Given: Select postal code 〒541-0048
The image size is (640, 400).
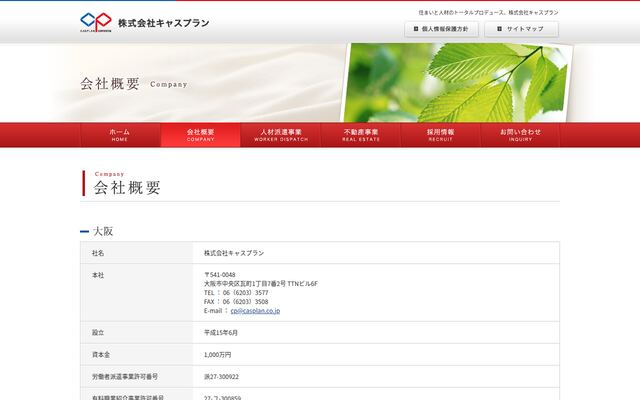Looking at the screenshot, I should point(220,275).
